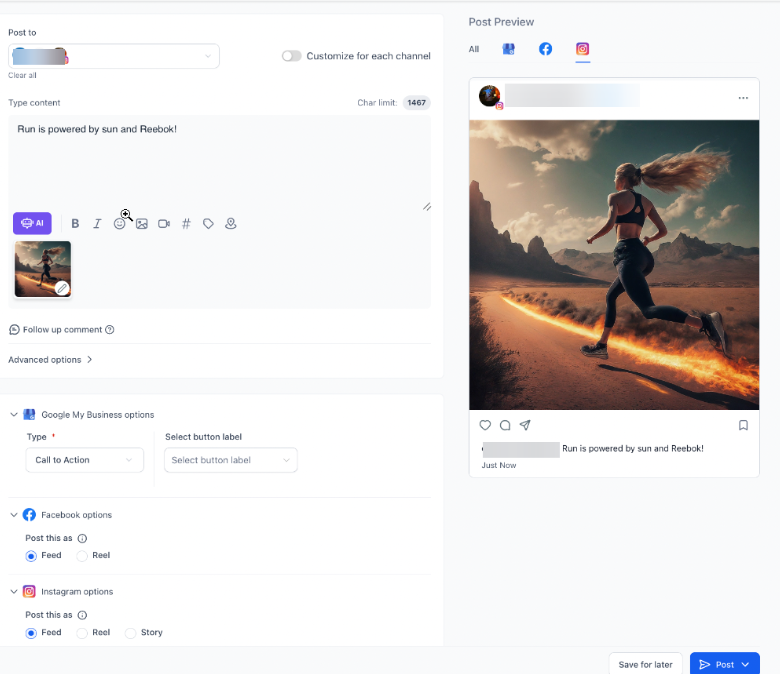Screen dimensions: 784x674
Task: Switch preview to the Facebook tab
Action: [545, 49]
